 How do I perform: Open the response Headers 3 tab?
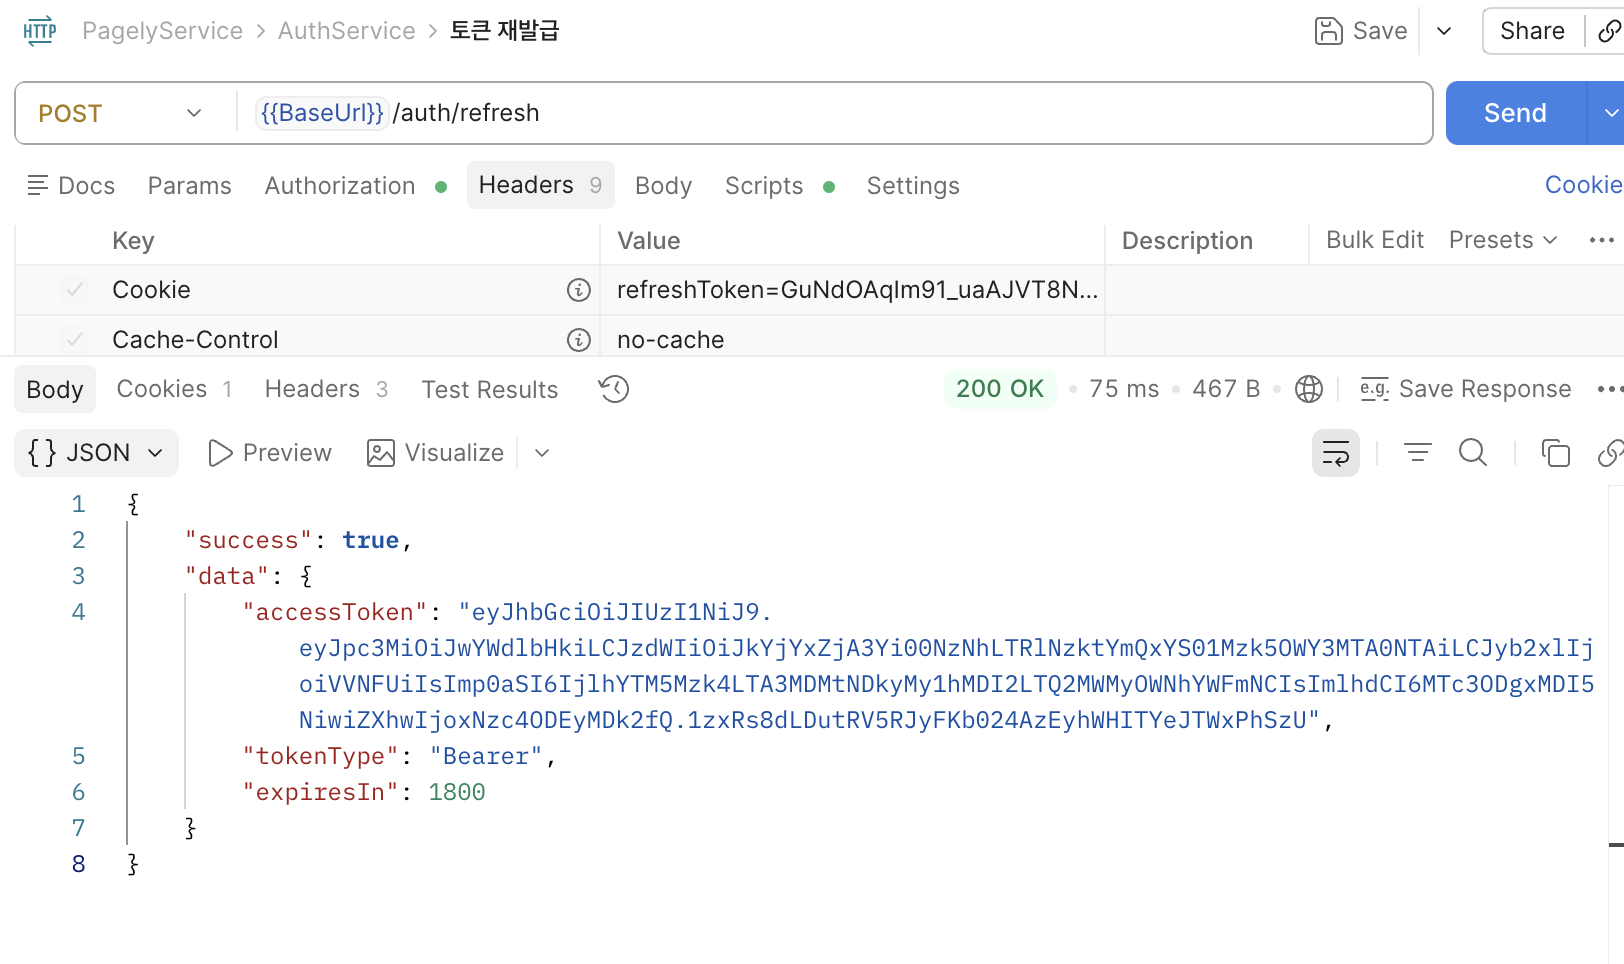[326, 389]
